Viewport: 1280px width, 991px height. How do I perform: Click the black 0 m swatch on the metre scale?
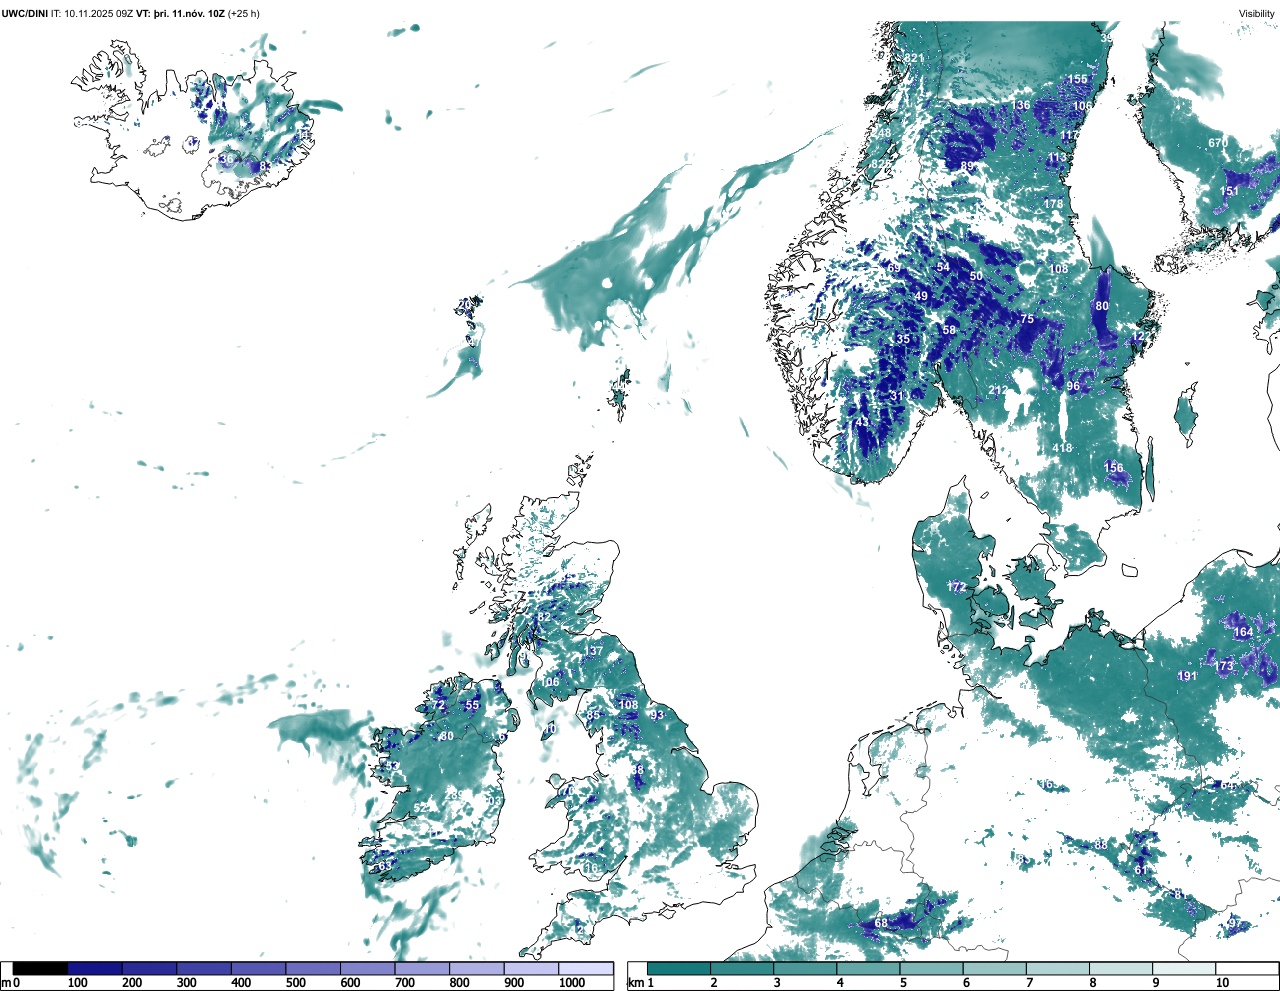click(41, 968)
